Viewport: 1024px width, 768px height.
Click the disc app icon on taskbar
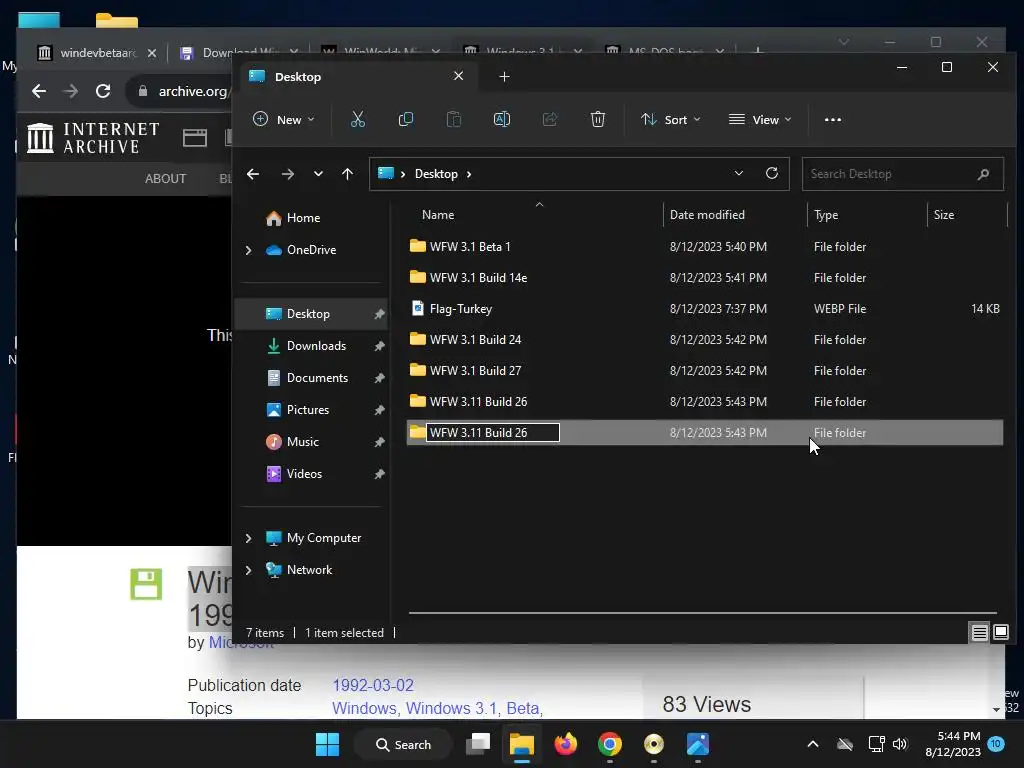pyautogui.click(x=654, y=744)
